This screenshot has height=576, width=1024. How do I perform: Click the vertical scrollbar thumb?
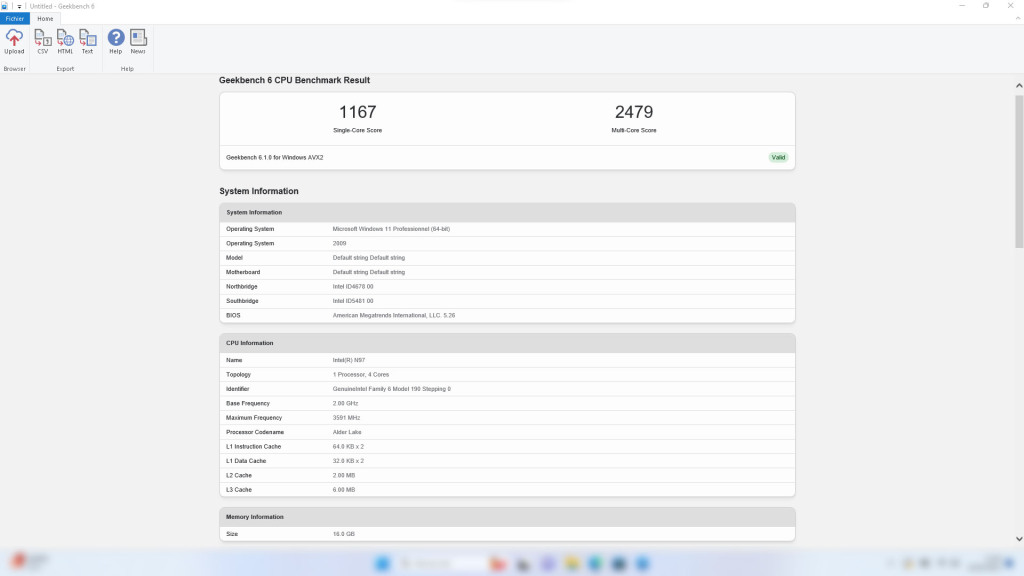click(1019, 171)
